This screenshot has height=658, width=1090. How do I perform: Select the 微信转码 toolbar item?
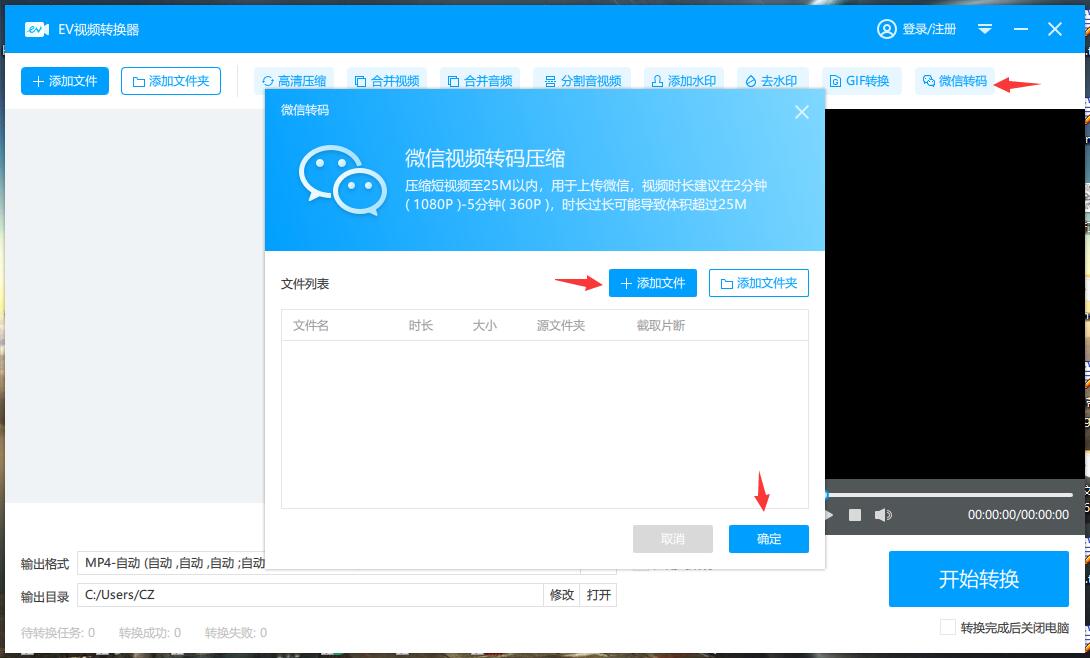[x=954, y=81]
